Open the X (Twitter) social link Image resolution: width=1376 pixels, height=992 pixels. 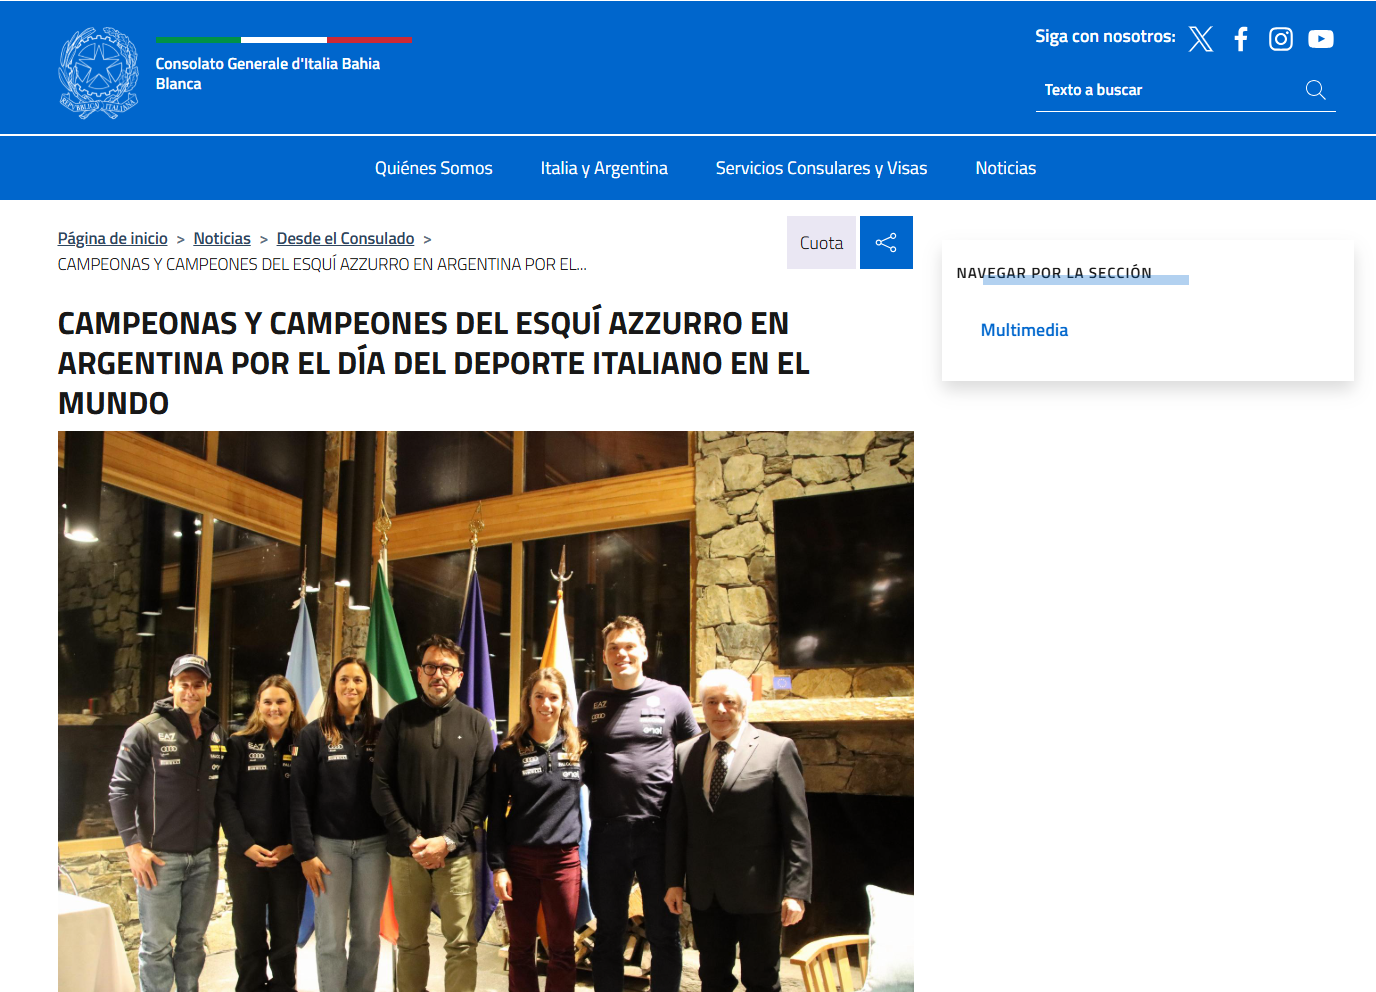[x=1201, y=39]
